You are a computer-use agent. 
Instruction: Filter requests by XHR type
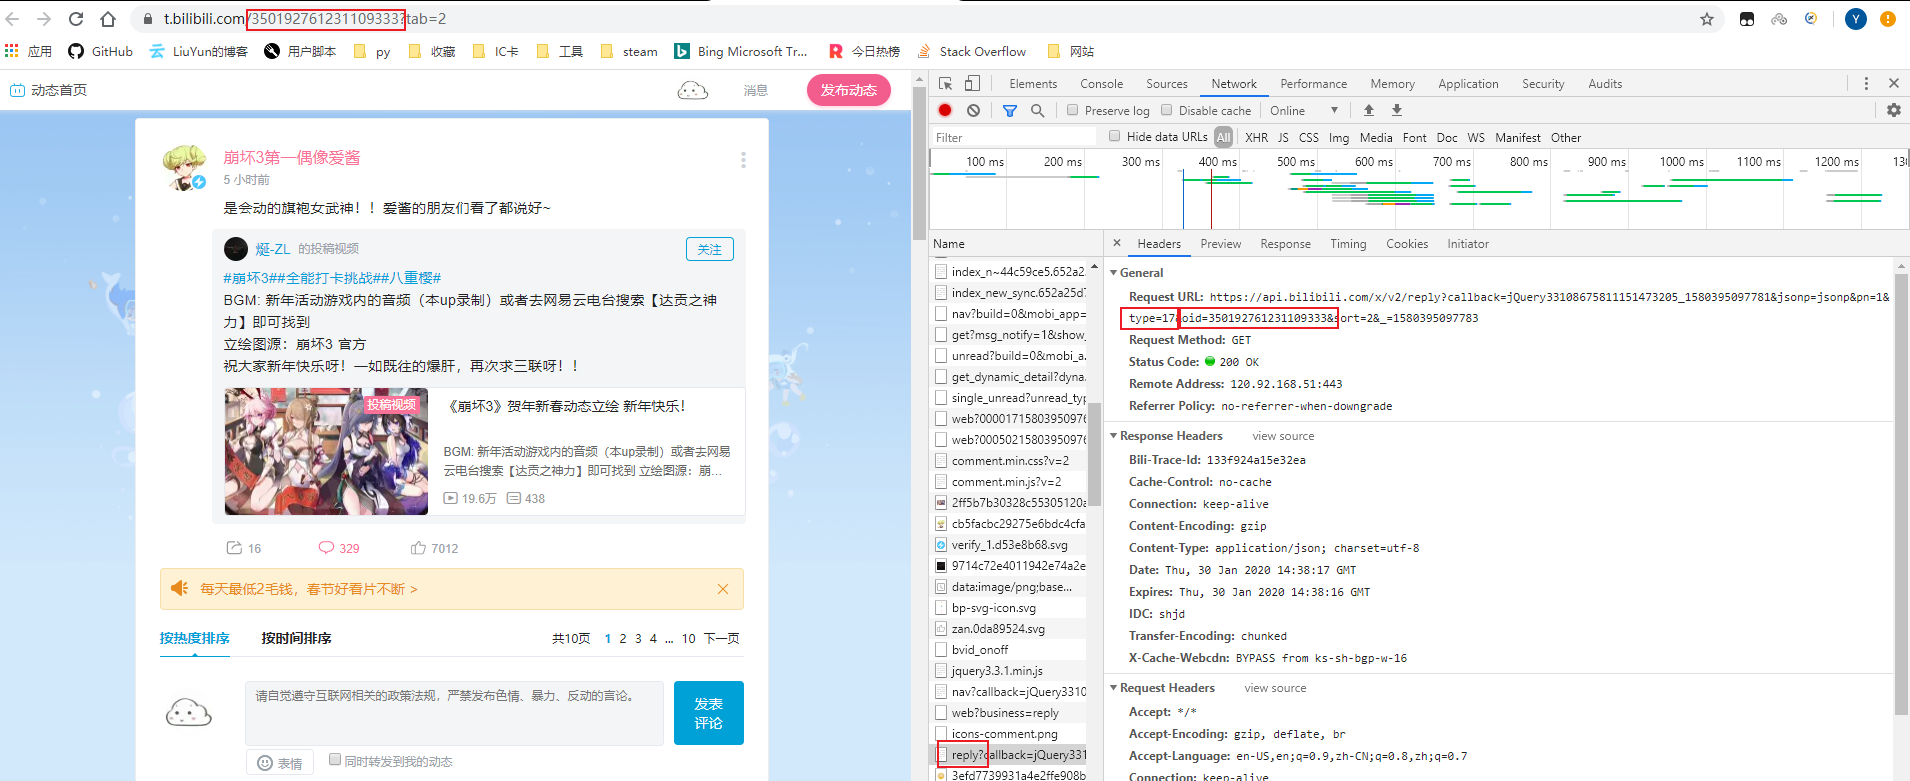pos(1256,137)
